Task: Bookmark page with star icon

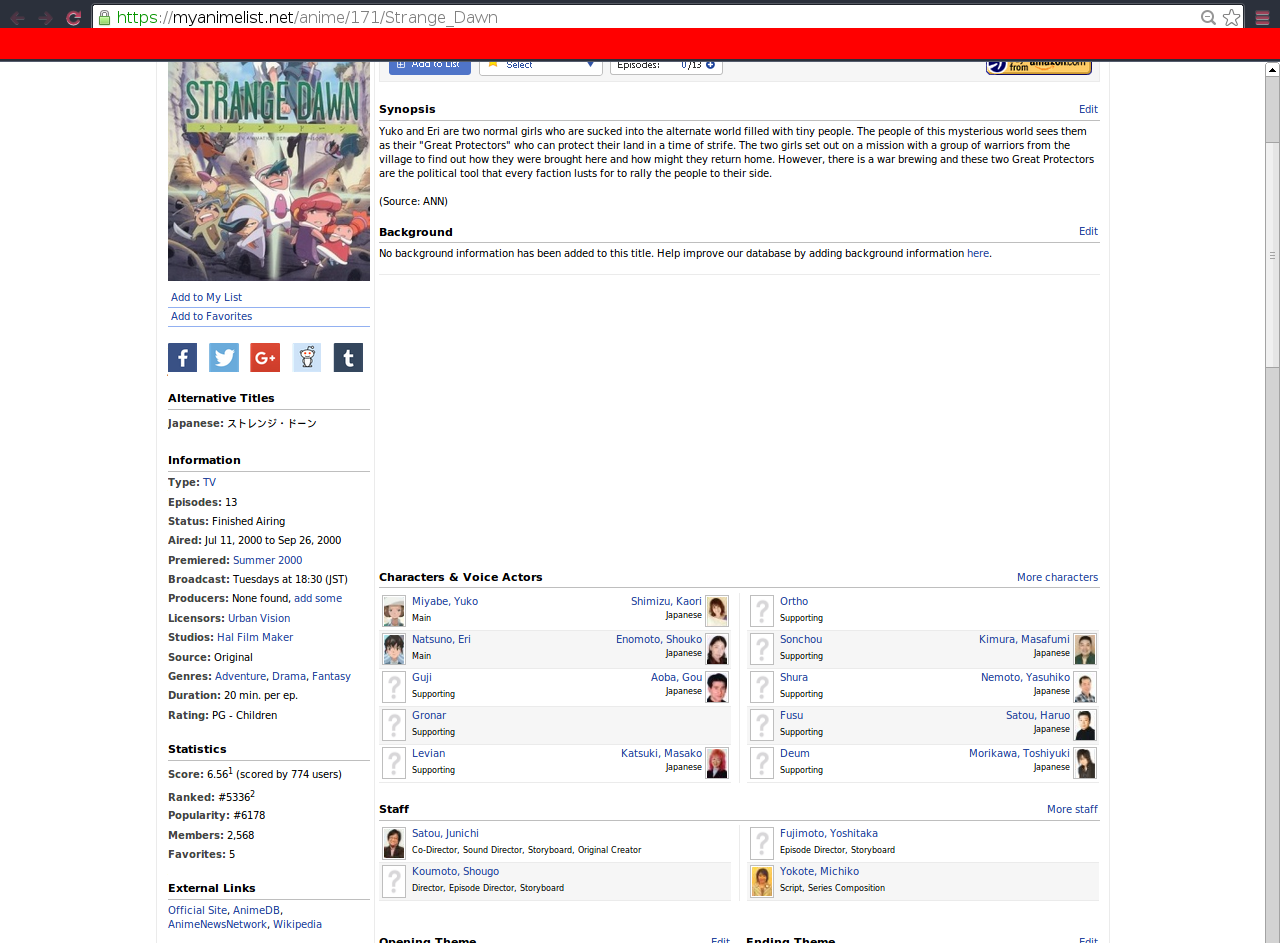Action: point(1231,18)
